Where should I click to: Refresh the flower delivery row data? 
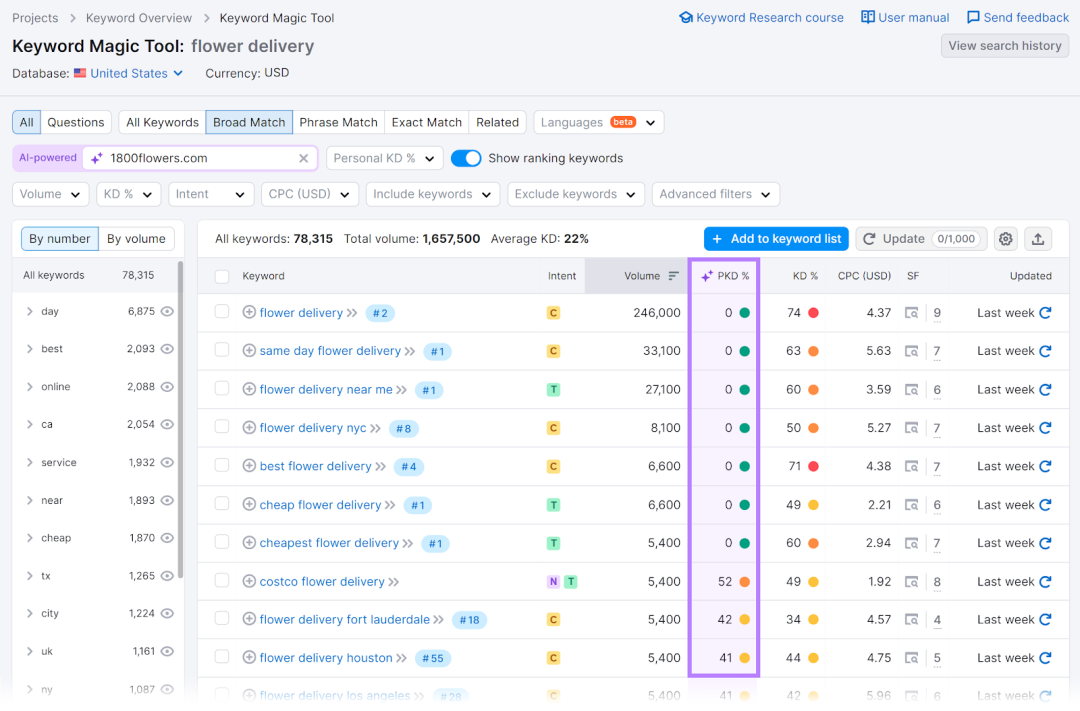(1045, 313)
